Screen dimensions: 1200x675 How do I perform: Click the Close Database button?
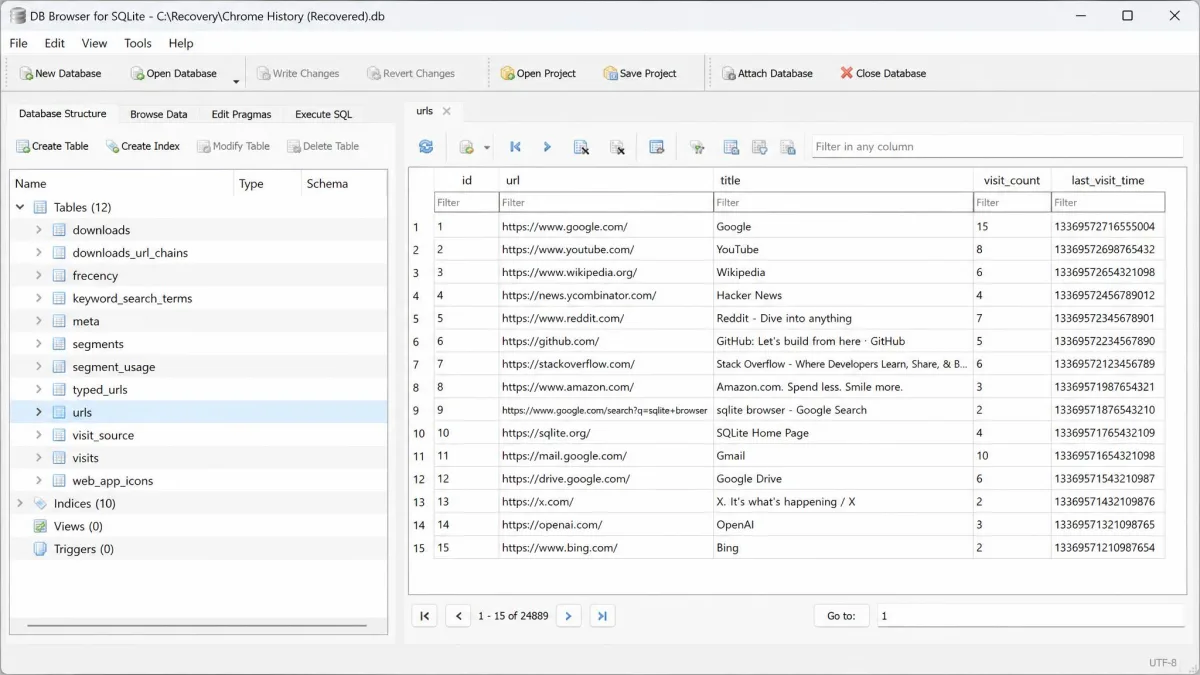click(883, 73)
